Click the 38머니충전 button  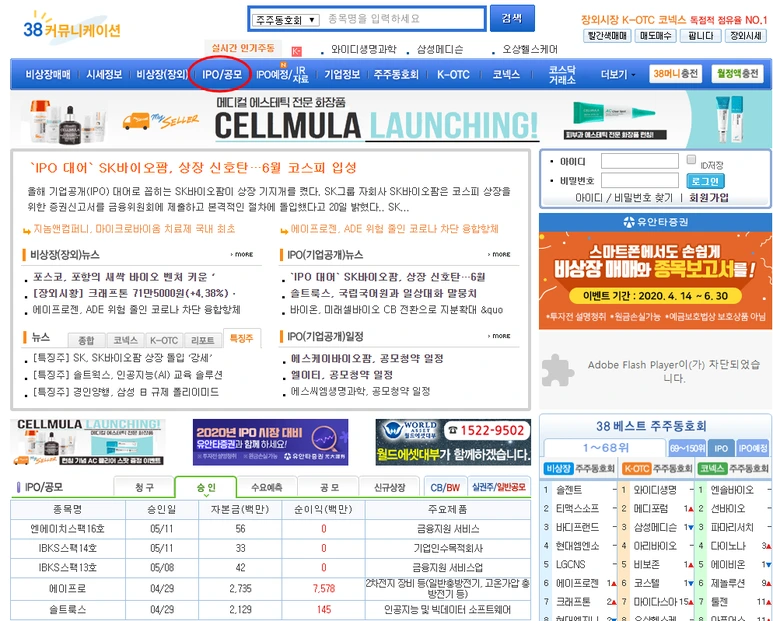[x=675, y=74]
